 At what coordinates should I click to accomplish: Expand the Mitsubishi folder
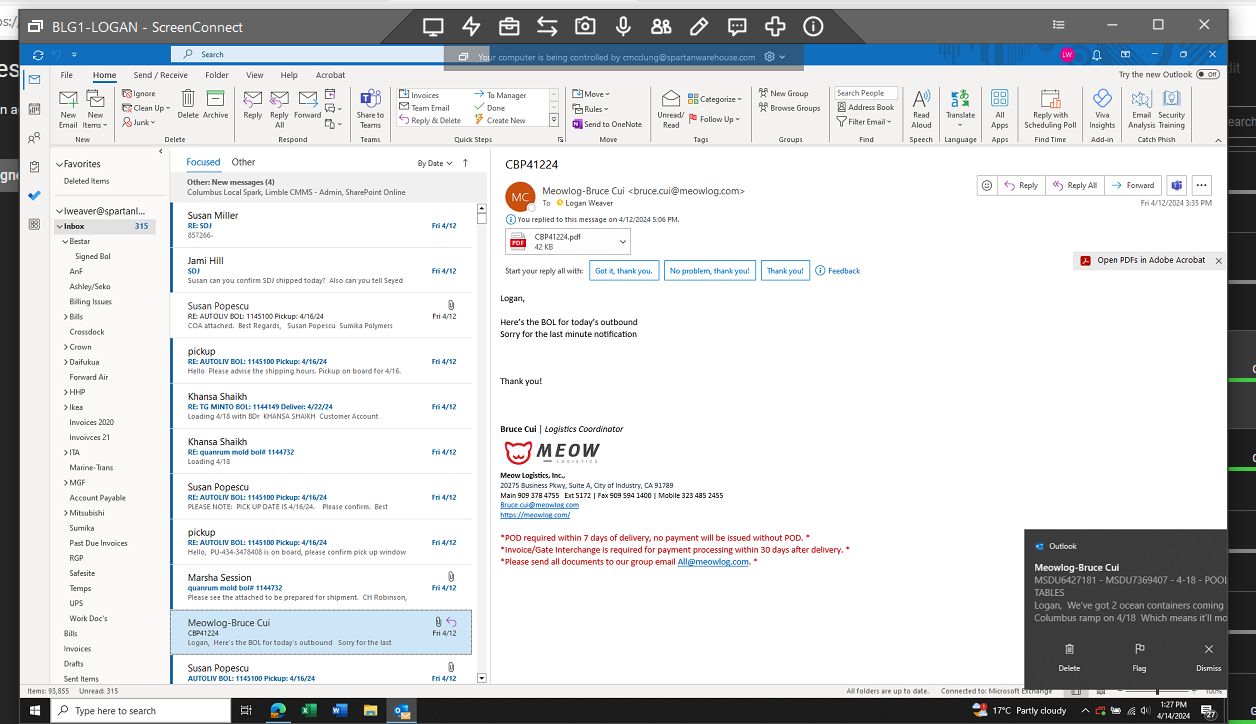point(65,513)
